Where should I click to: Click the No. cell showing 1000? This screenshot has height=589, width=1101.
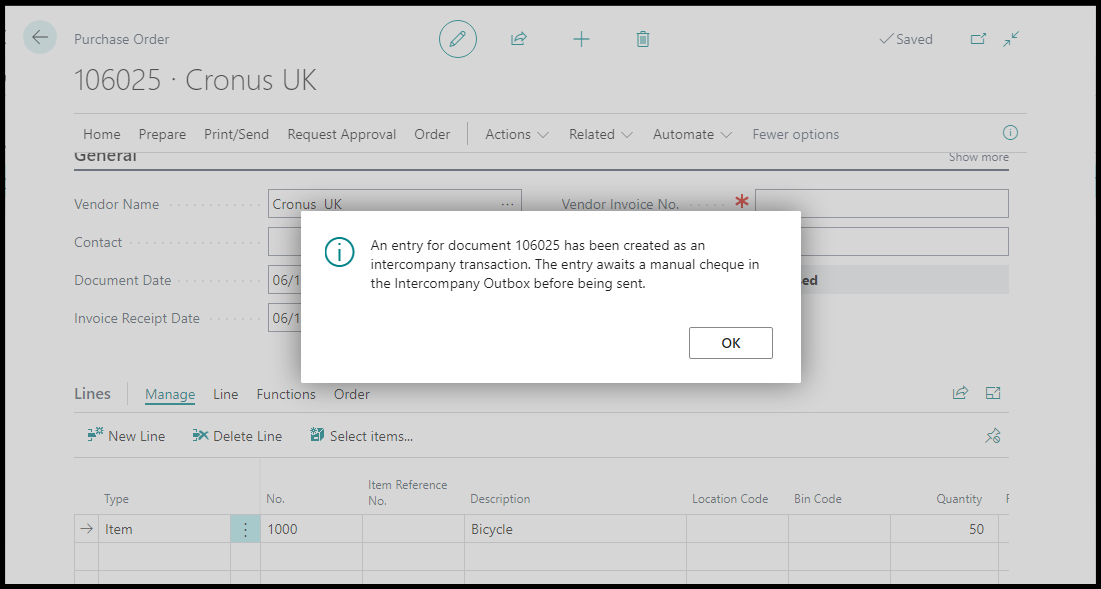tap(311, 529)
